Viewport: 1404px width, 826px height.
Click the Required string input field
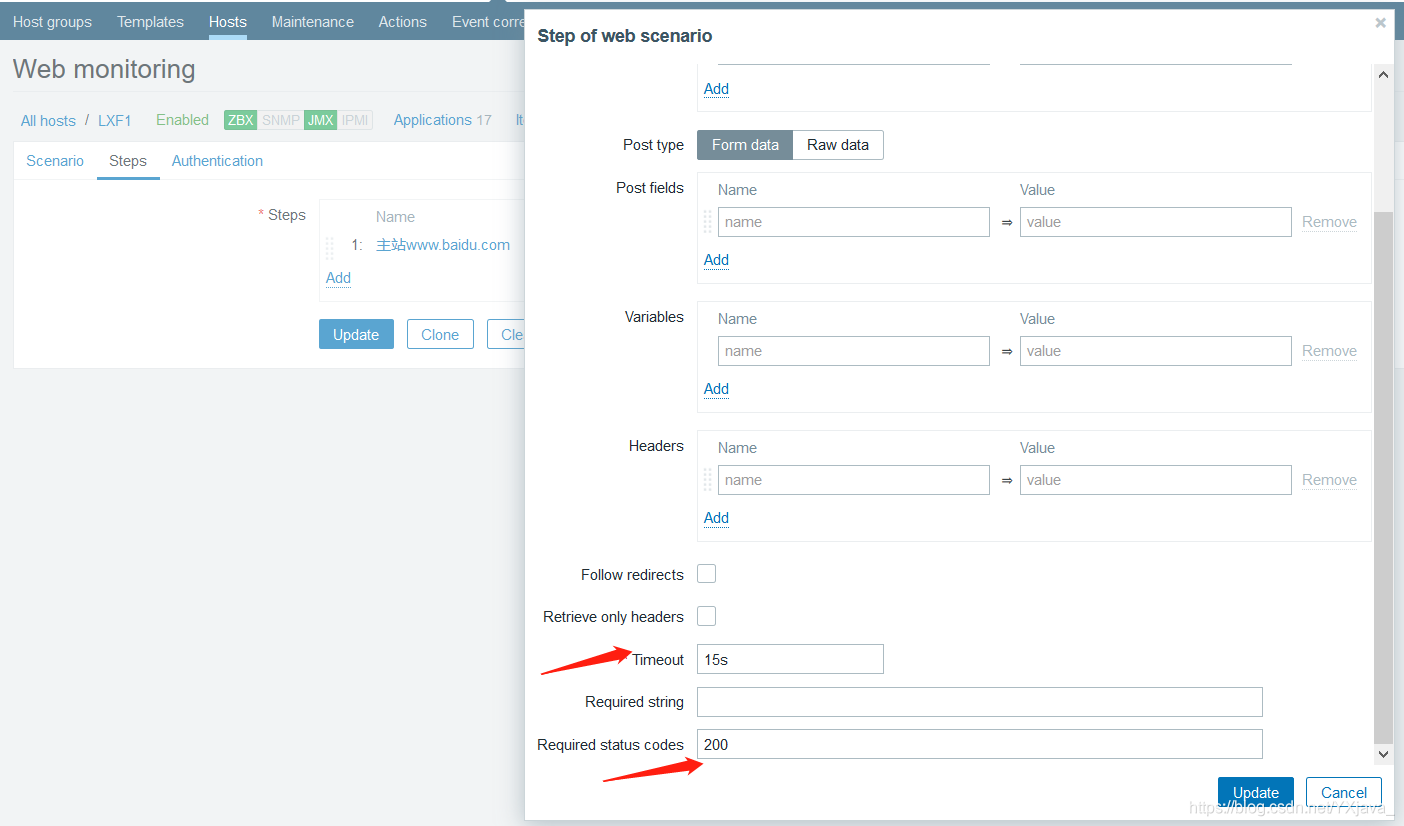click(x=980, y=702)
